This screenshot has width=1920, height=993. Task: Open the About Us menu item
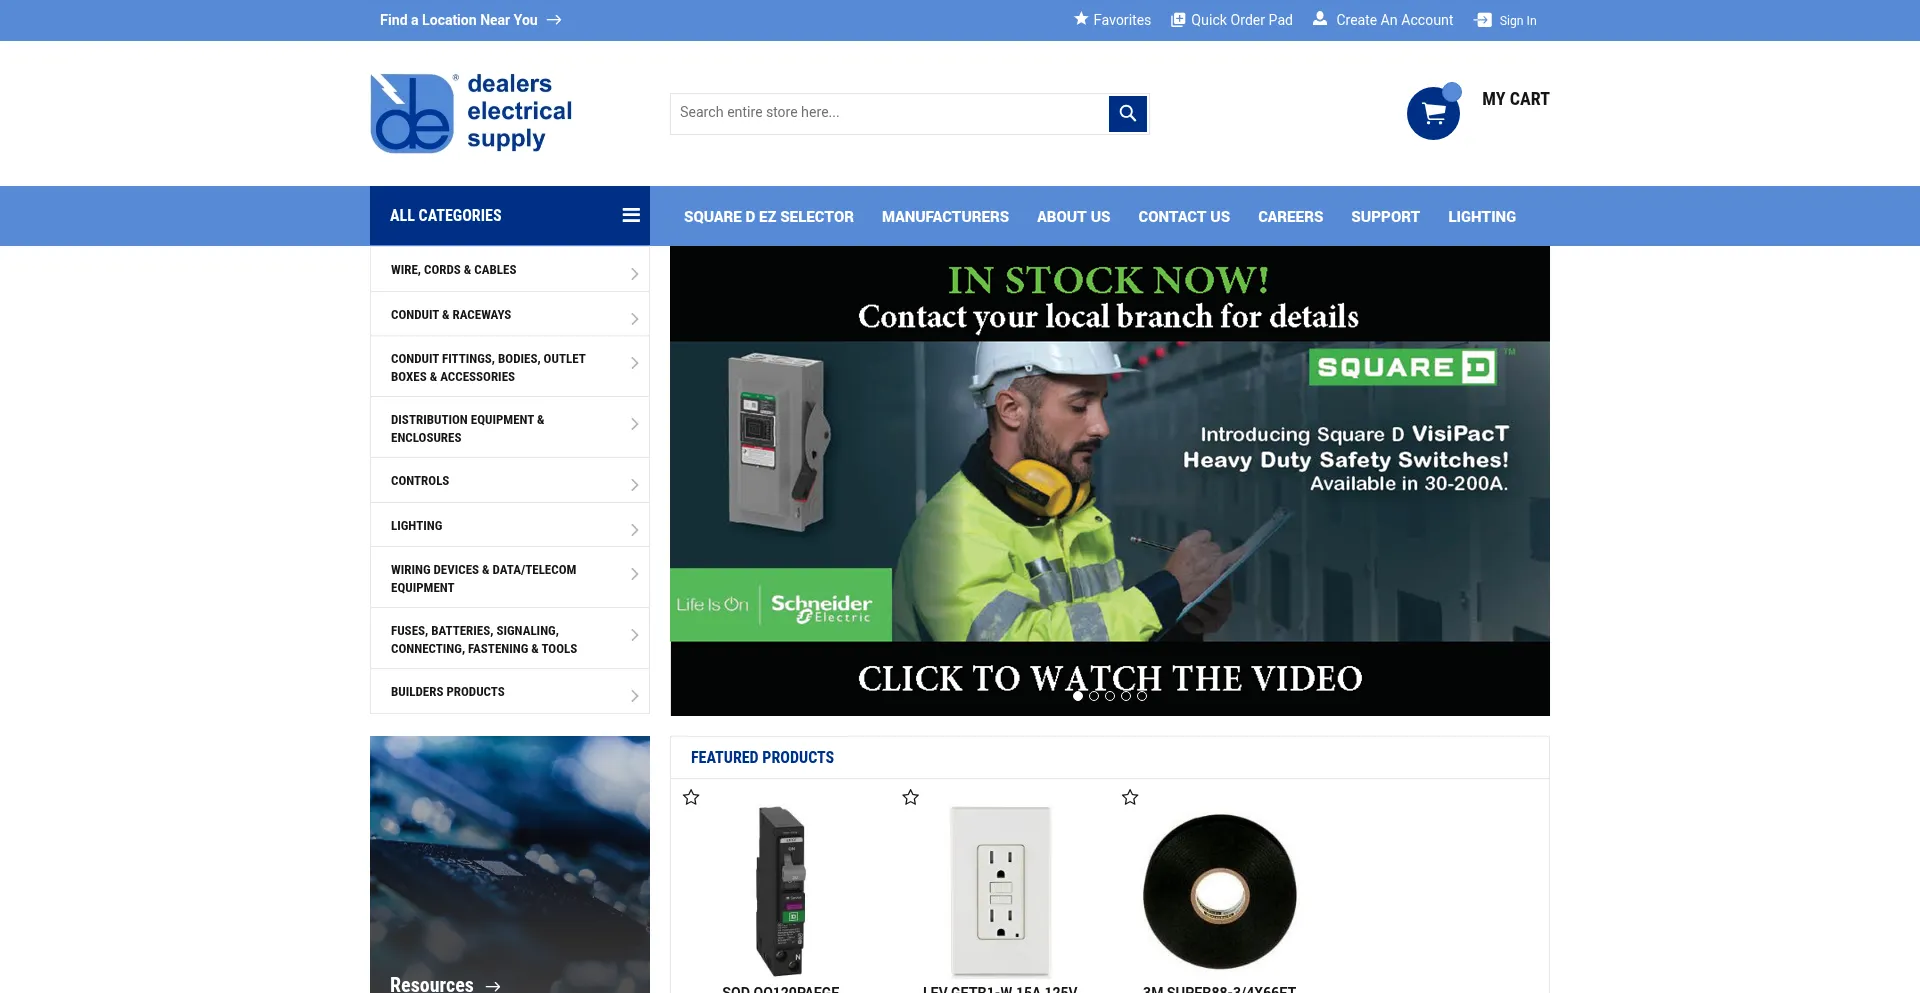pos(1073,217)
